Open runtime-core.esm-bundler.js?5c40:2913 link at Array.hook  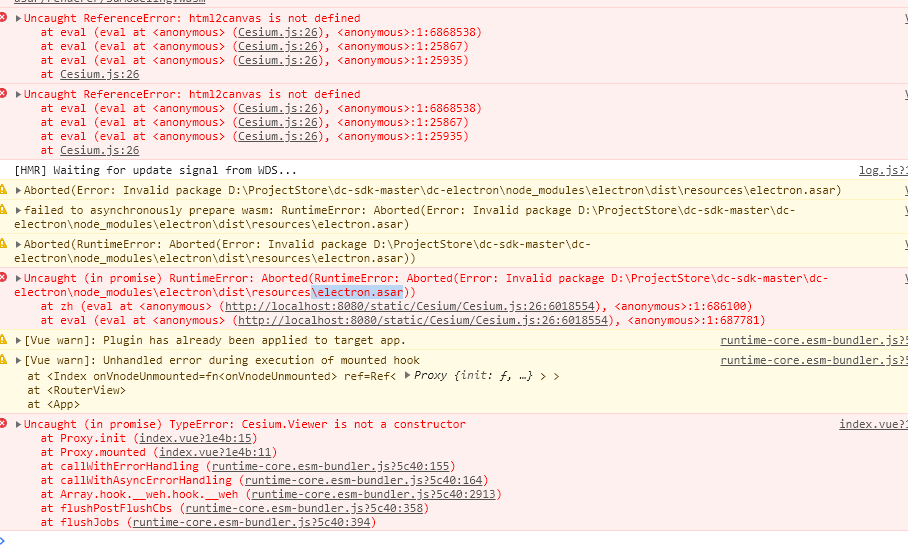coord(374,494)
